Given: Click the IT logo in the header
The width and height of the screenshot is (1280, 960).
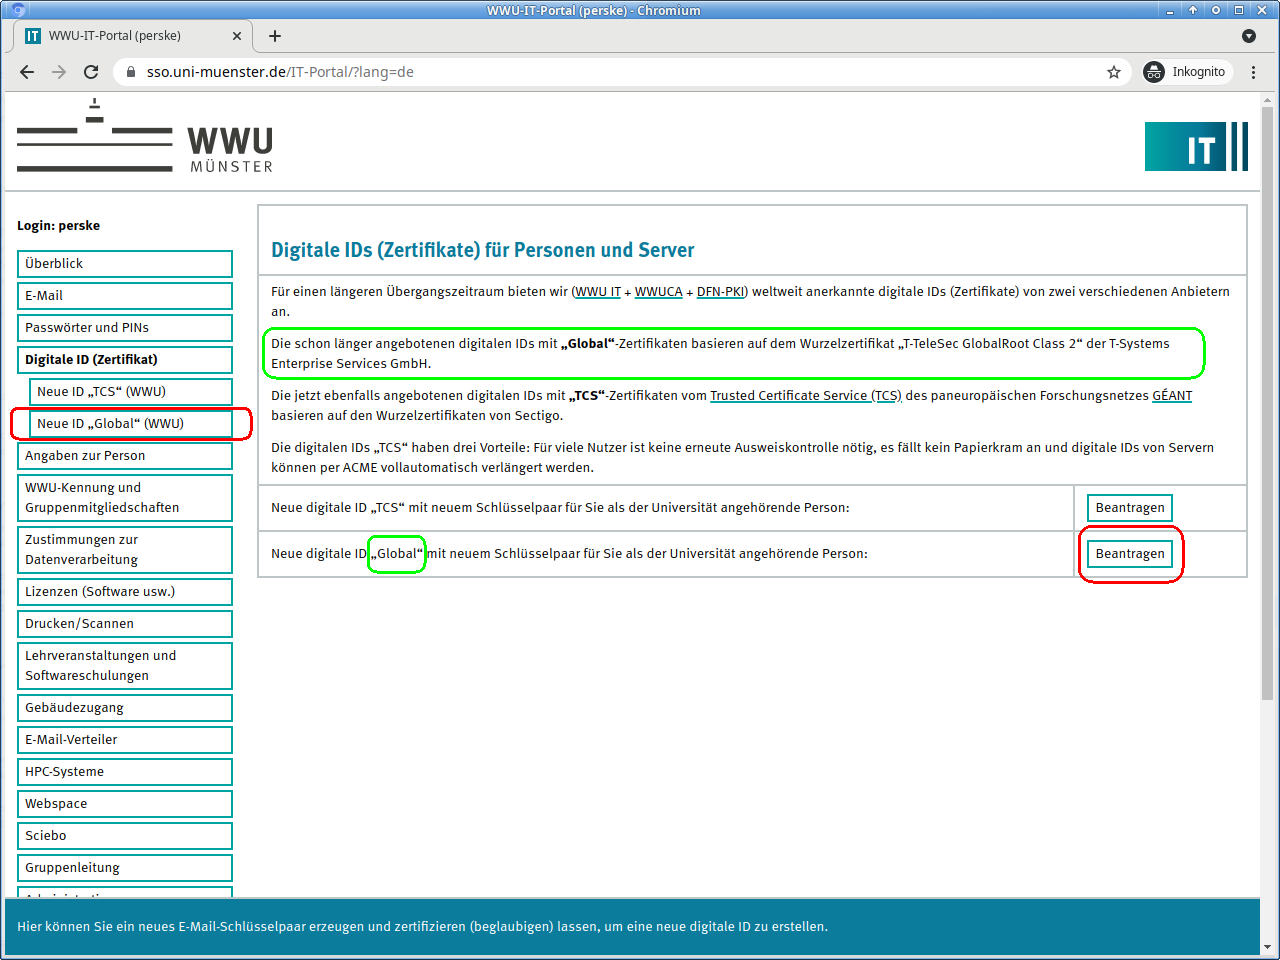Looking at the screenshot, I should coord(1196,147).
